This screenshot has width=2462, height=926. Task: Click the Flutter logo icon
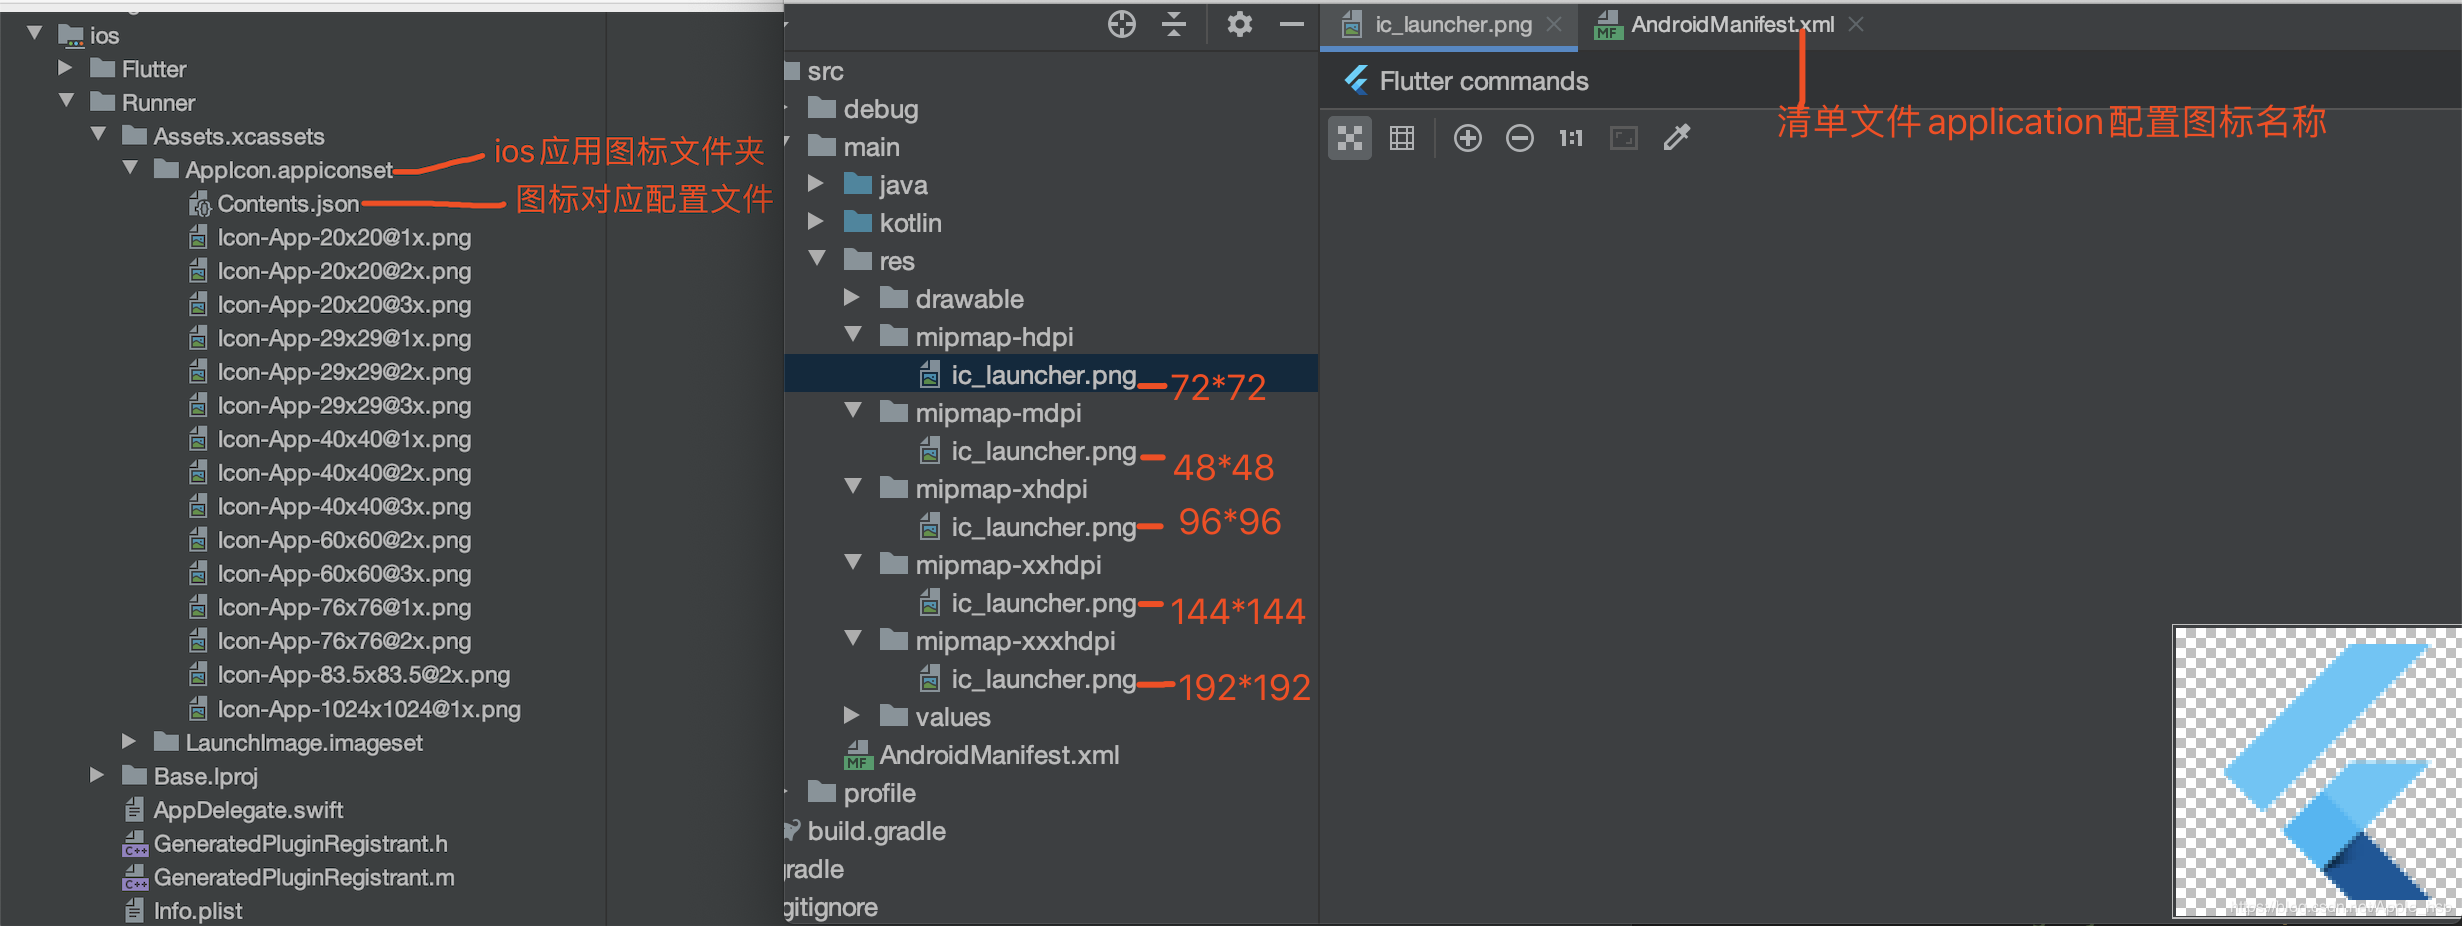tap(1357, 80)
